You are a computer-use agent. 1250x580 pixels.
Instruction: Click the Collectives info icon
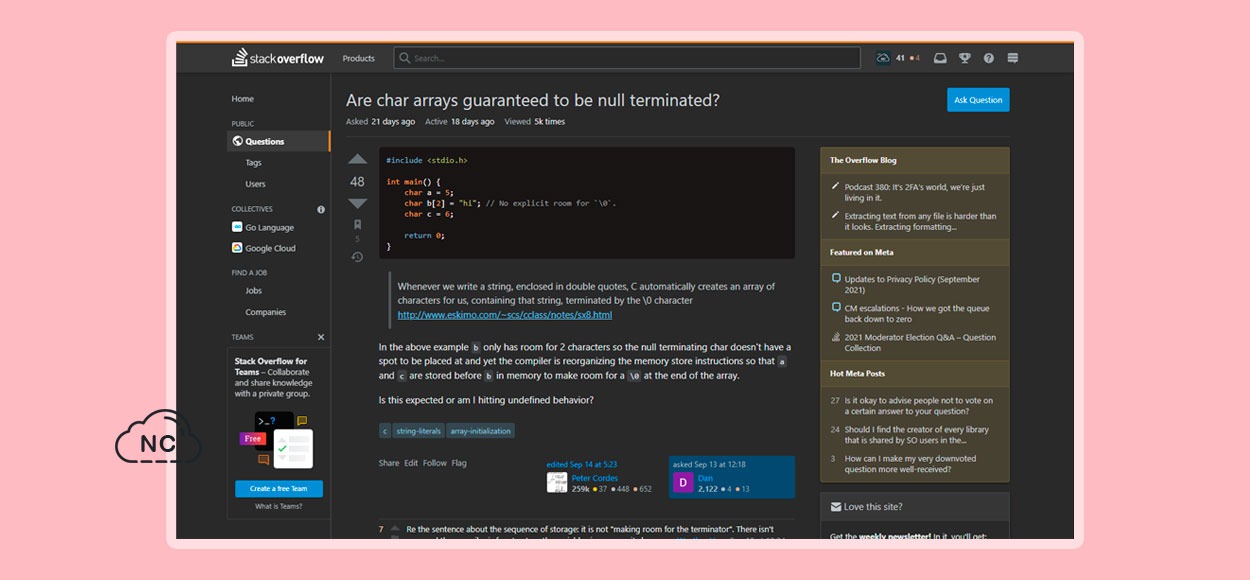tap(321, 209)
